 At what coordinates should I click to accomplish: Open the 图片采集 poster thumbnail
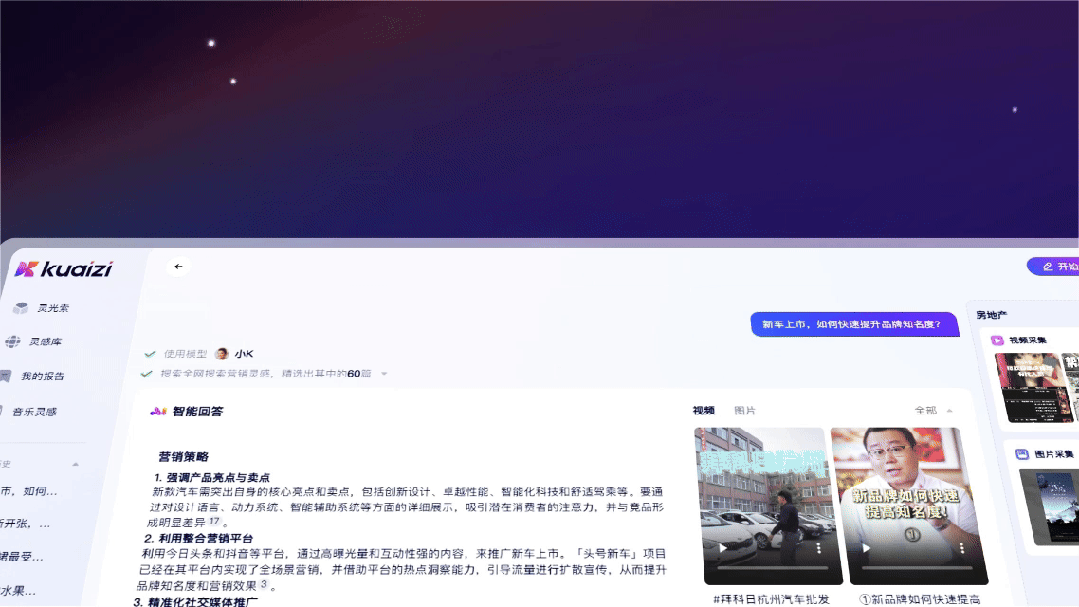tap(1050, 507)
